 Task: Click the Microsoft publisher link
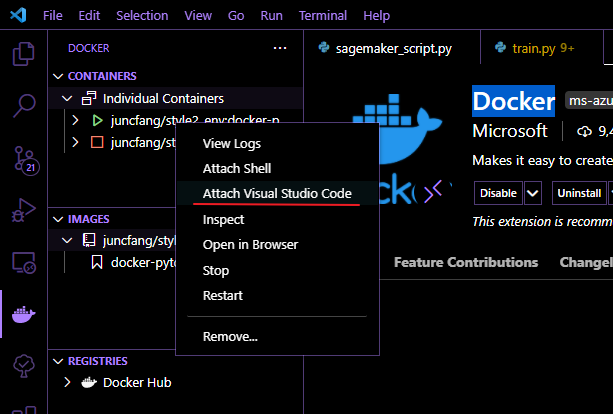point(510,131)
